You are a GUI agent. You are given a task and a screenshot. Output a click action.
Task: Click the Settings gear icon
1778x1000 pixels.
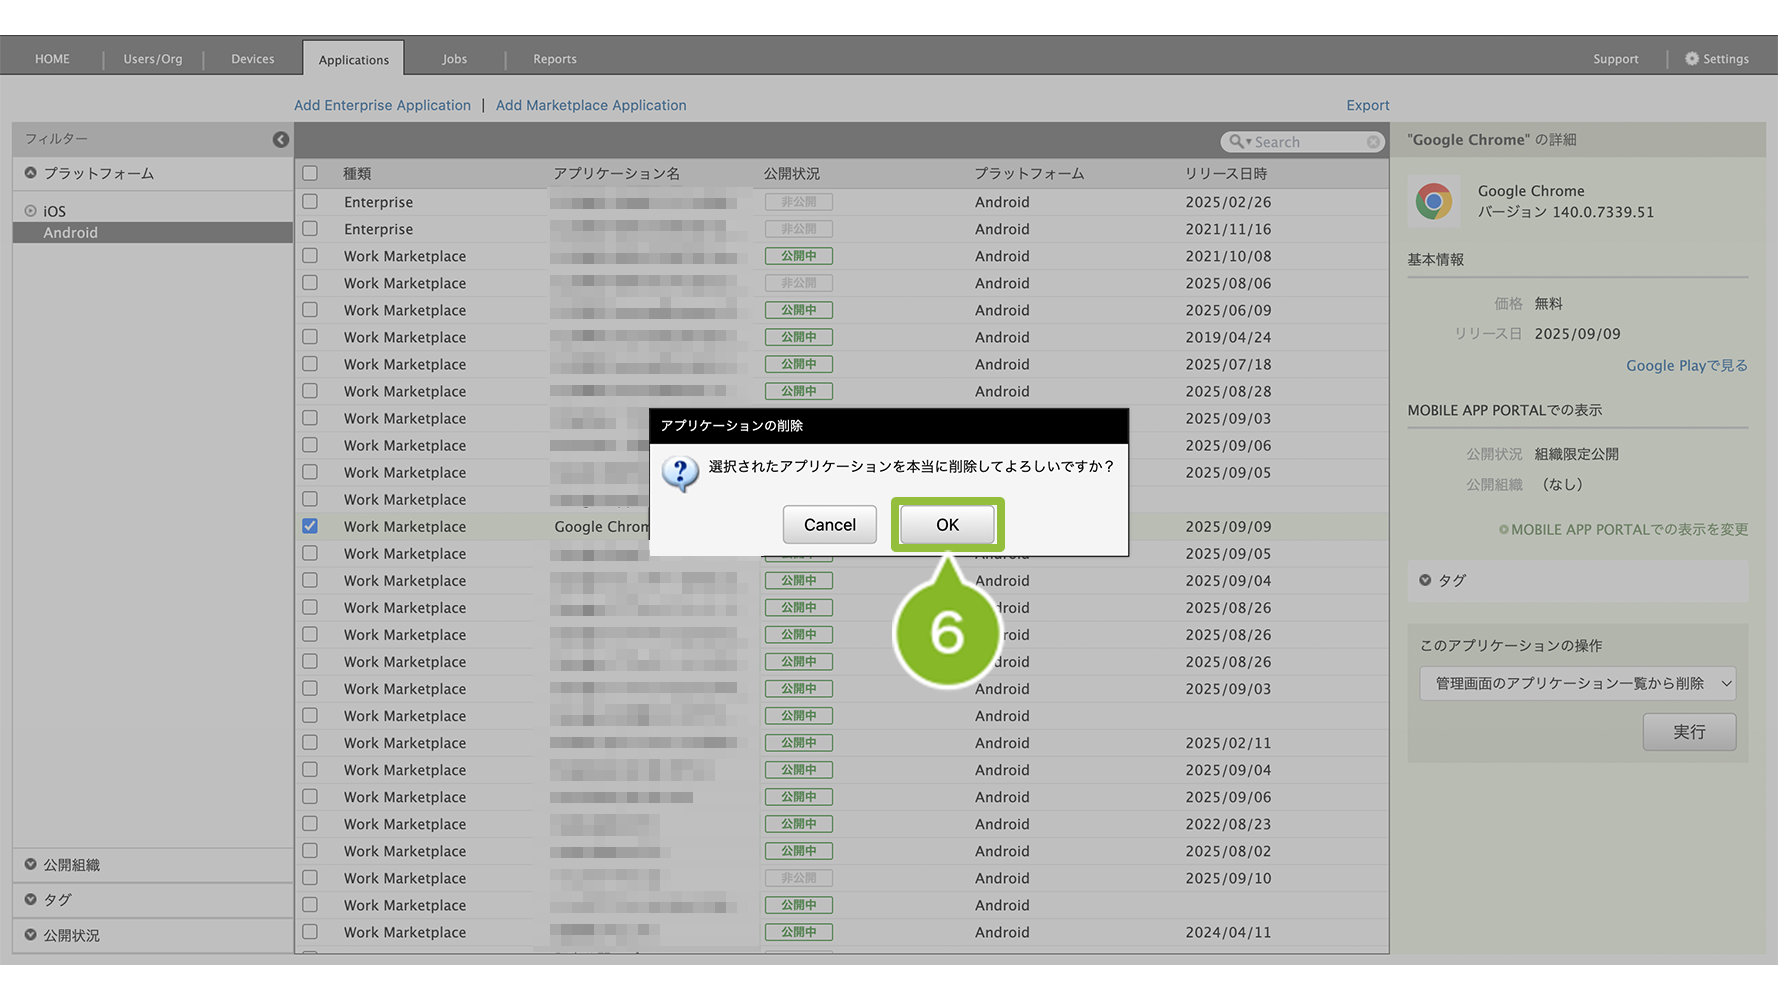(1691, 59)
